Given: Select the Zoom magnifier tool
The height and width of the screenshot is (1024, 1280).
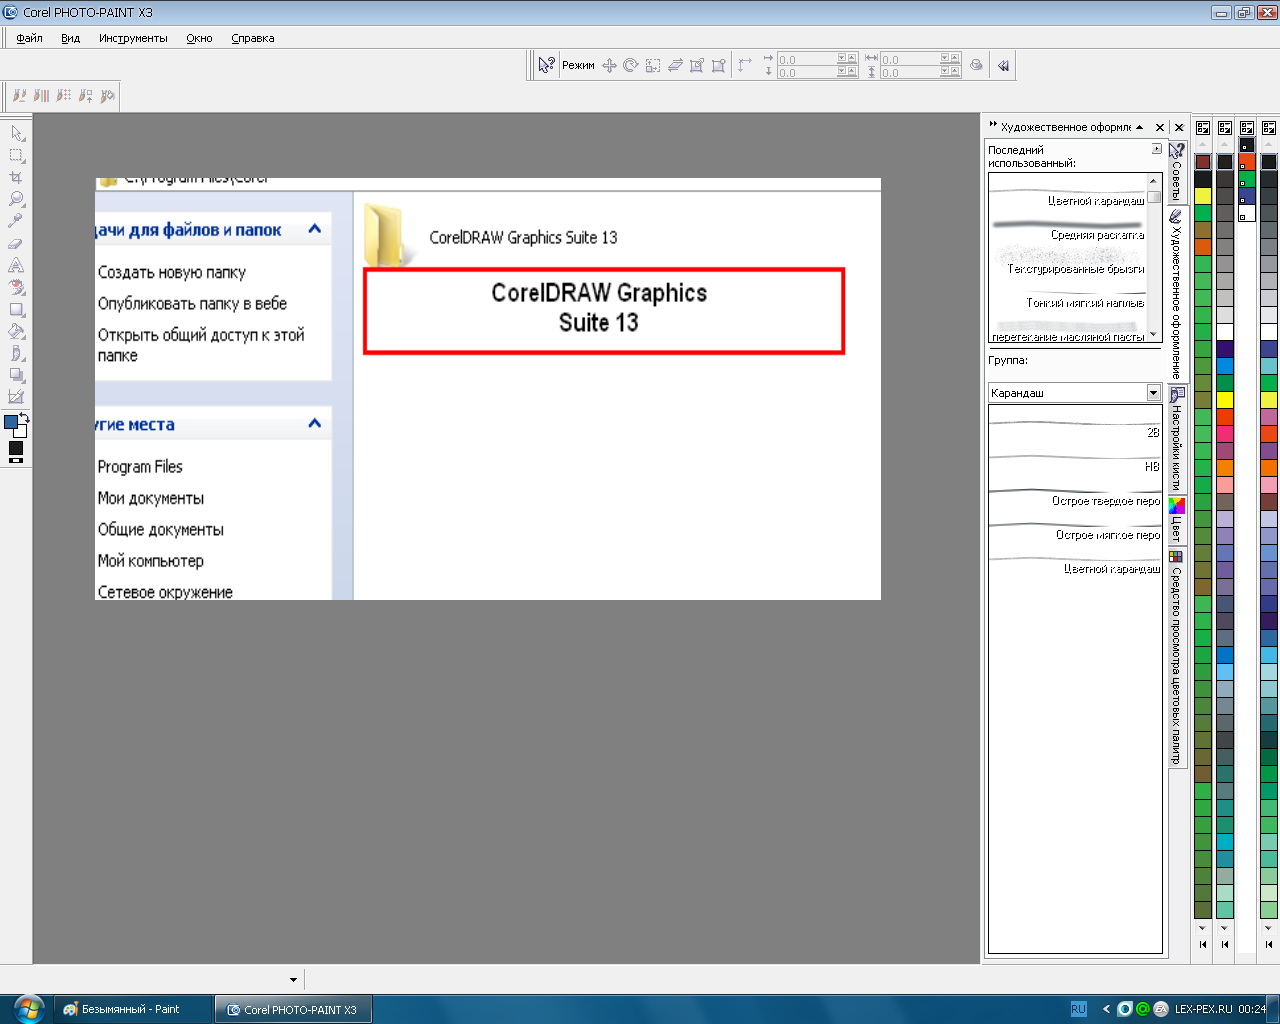Looking at the screenshot, I should pos(17,200).
